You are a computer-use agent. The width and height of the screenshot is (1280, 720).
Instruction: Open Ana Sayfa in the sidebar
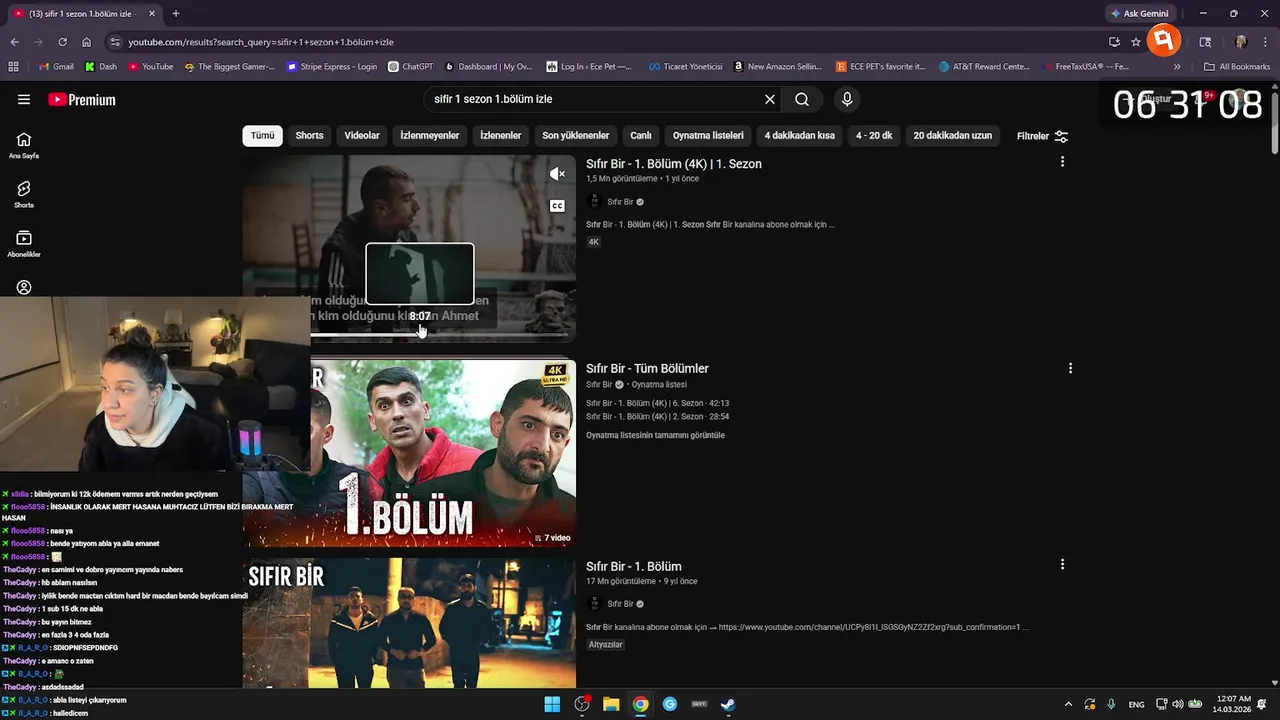click(24, 145)
